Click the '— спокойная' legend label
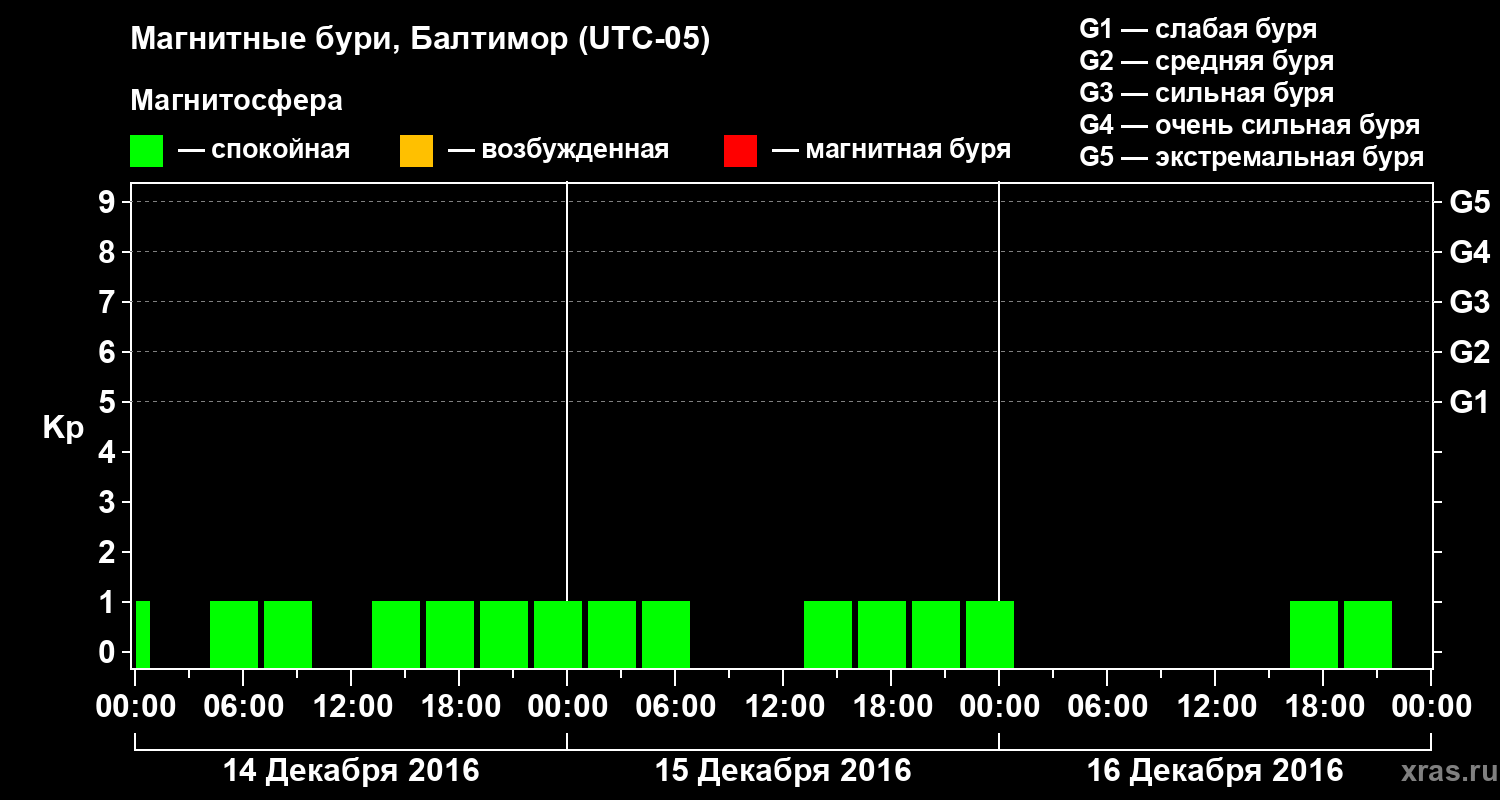This screenshot has width=1500, height=800. [264, 150]
